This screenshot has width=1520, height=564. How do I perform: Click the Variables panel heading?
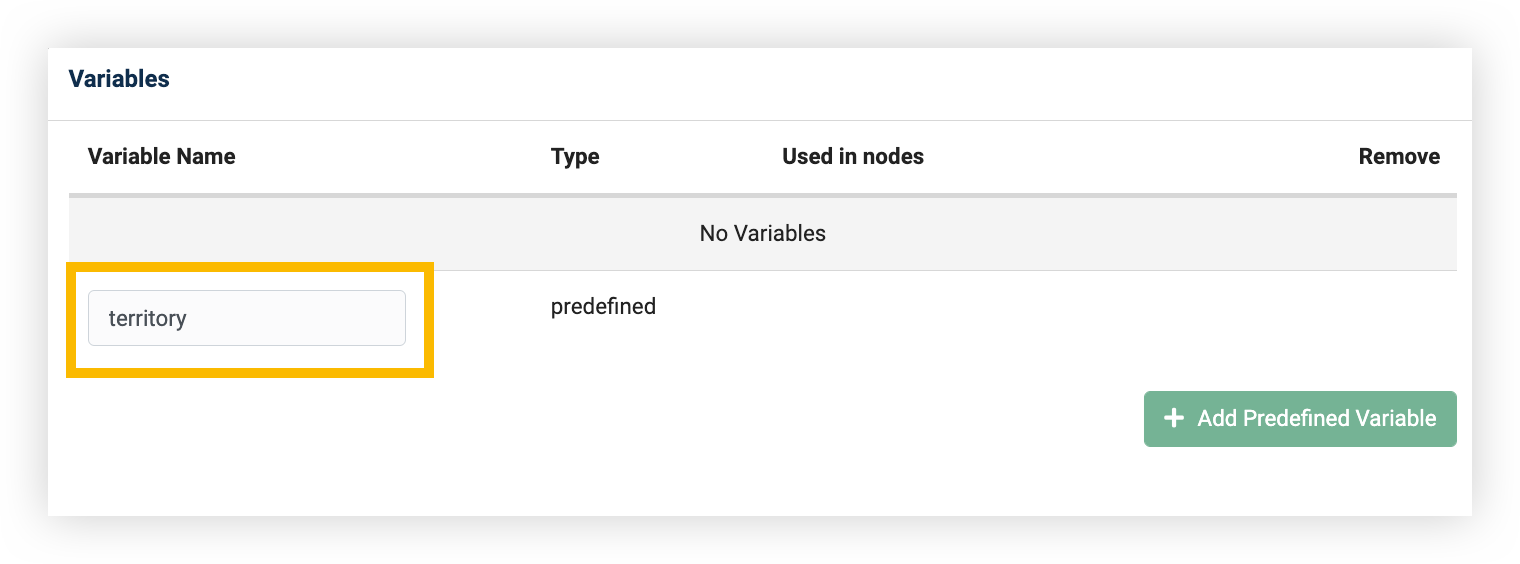click(x=119, y=79)
